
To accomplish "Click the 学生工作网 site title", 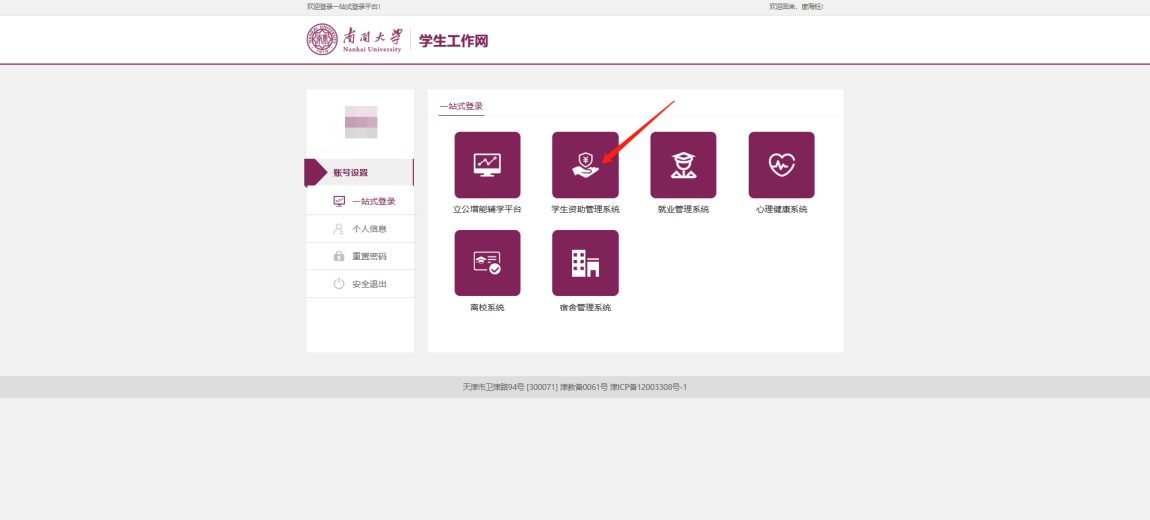I will 453,41.
